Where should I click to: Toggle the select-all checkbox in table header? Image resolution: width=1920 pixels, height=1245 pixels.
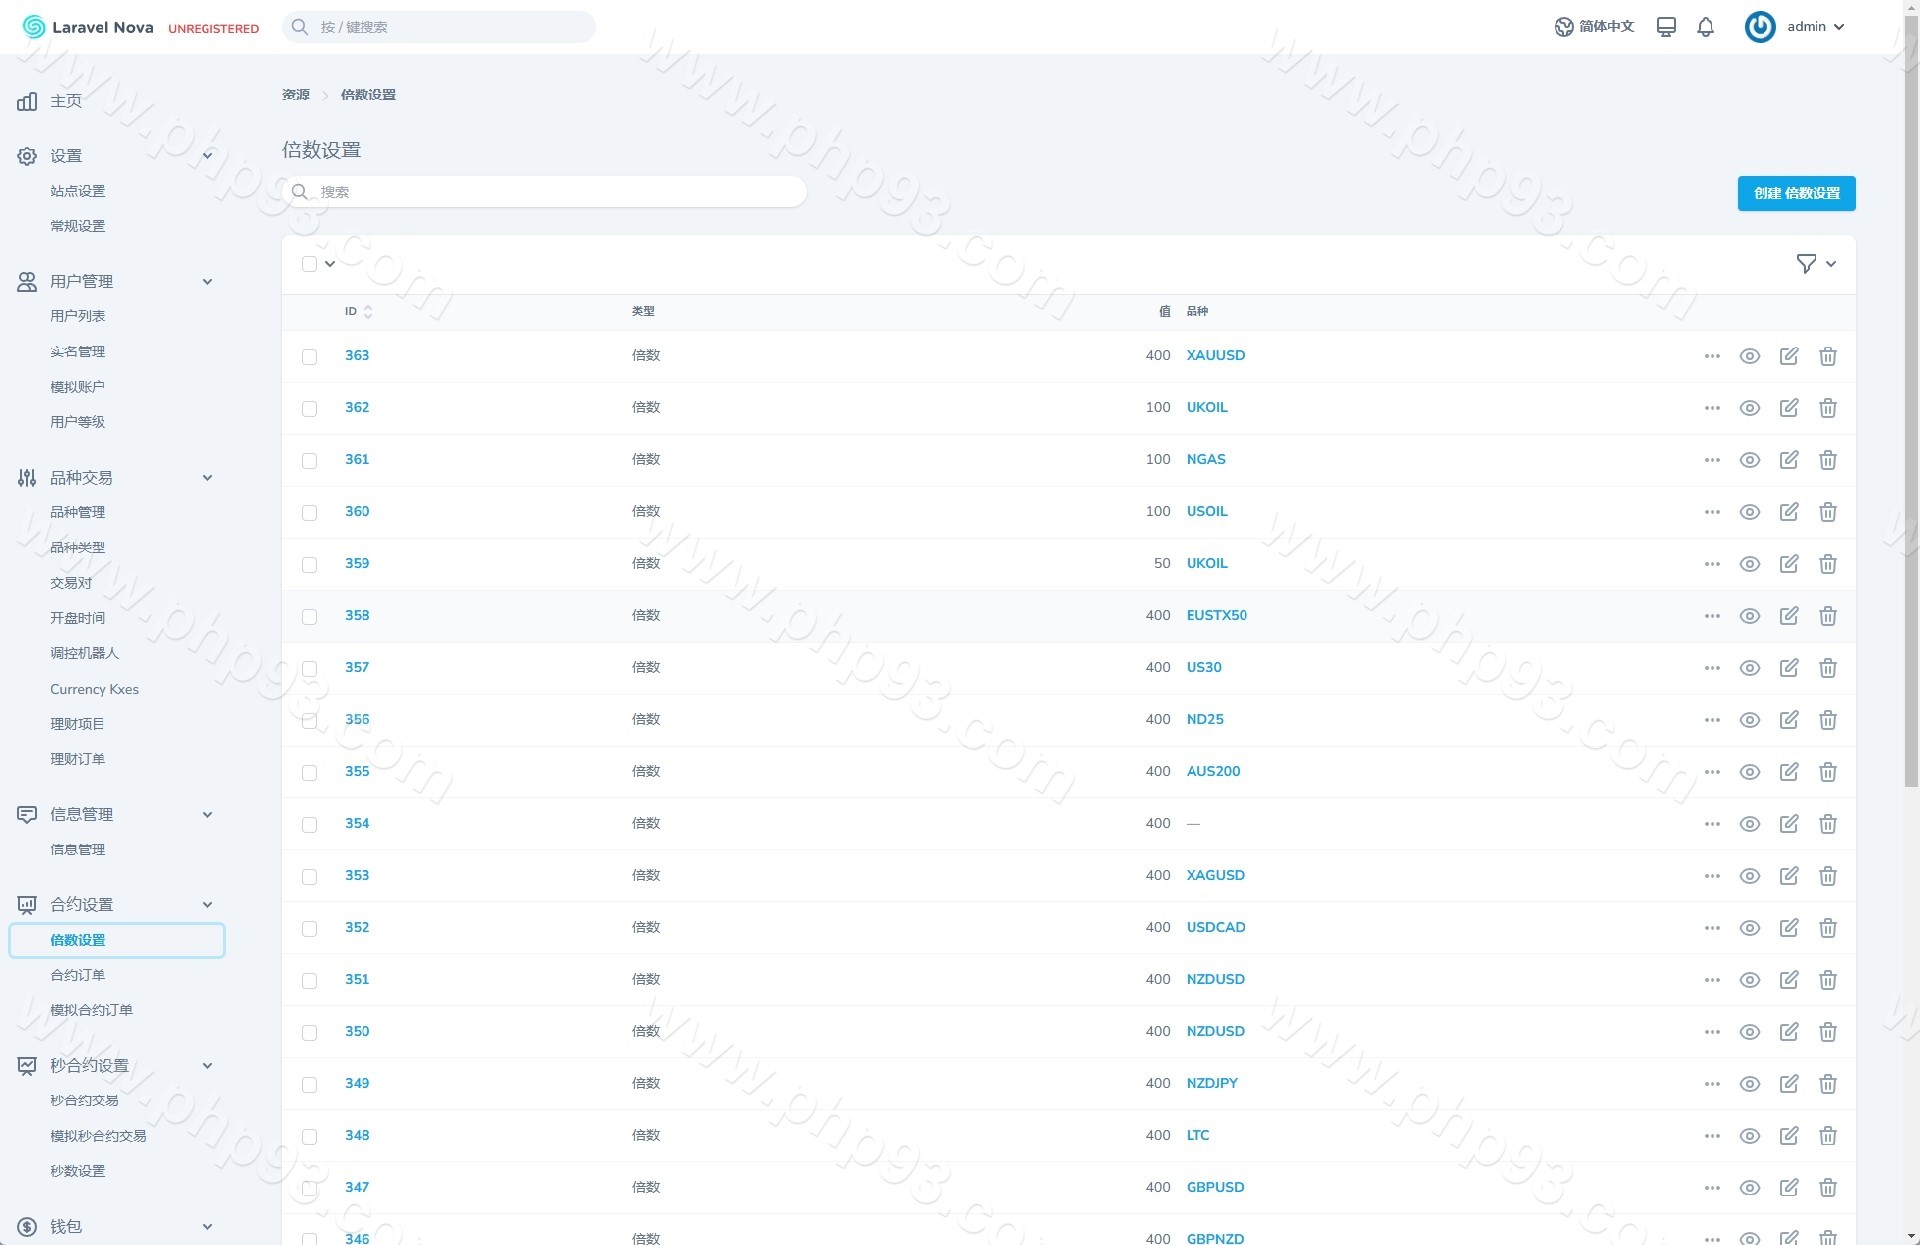(x=309, y=264)
